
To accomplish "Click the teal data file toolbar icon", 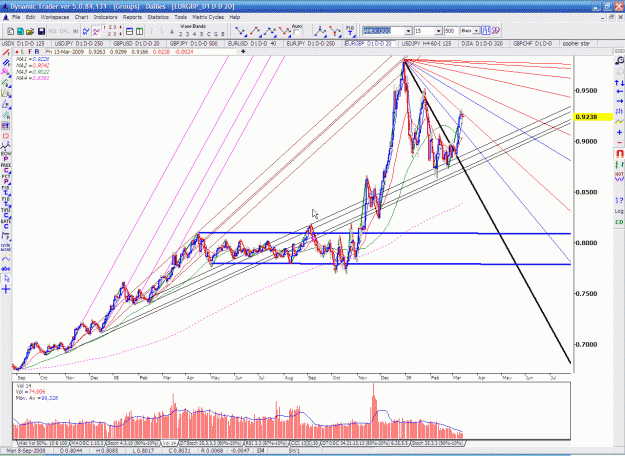I will (20, 31).
